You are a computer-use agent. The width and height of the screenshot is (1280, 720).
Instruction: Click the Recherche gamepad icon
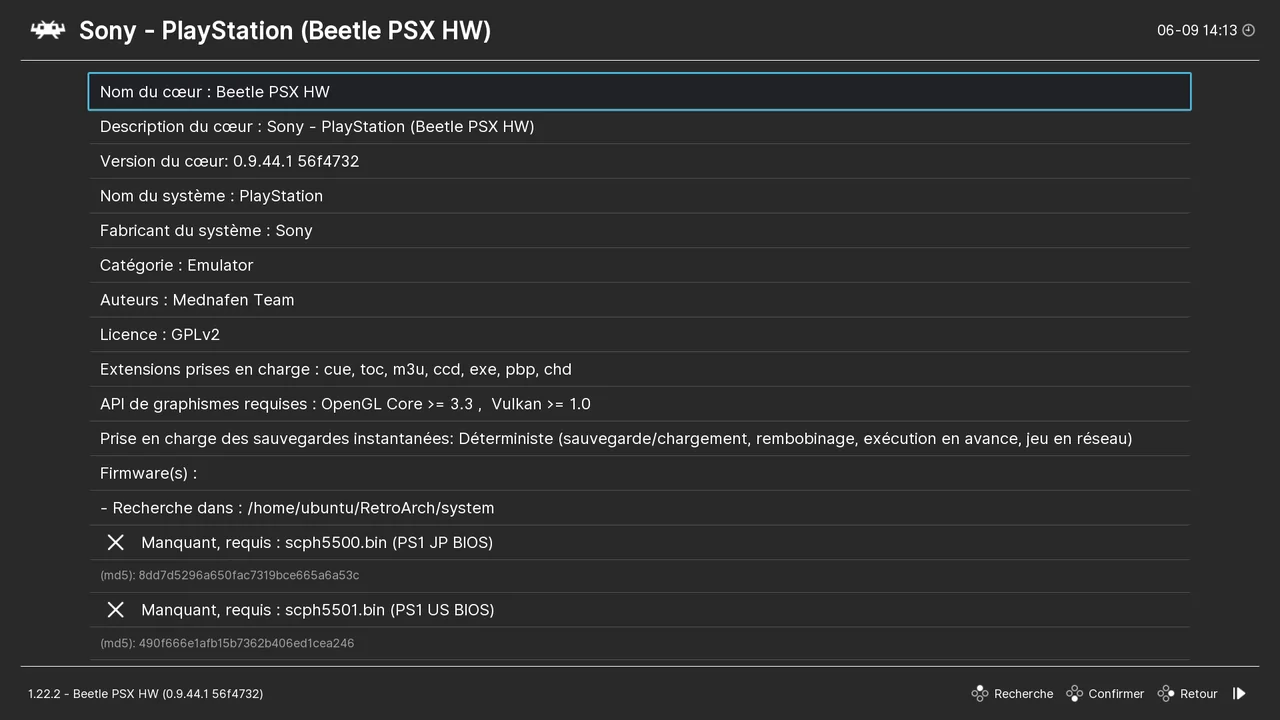980,693
